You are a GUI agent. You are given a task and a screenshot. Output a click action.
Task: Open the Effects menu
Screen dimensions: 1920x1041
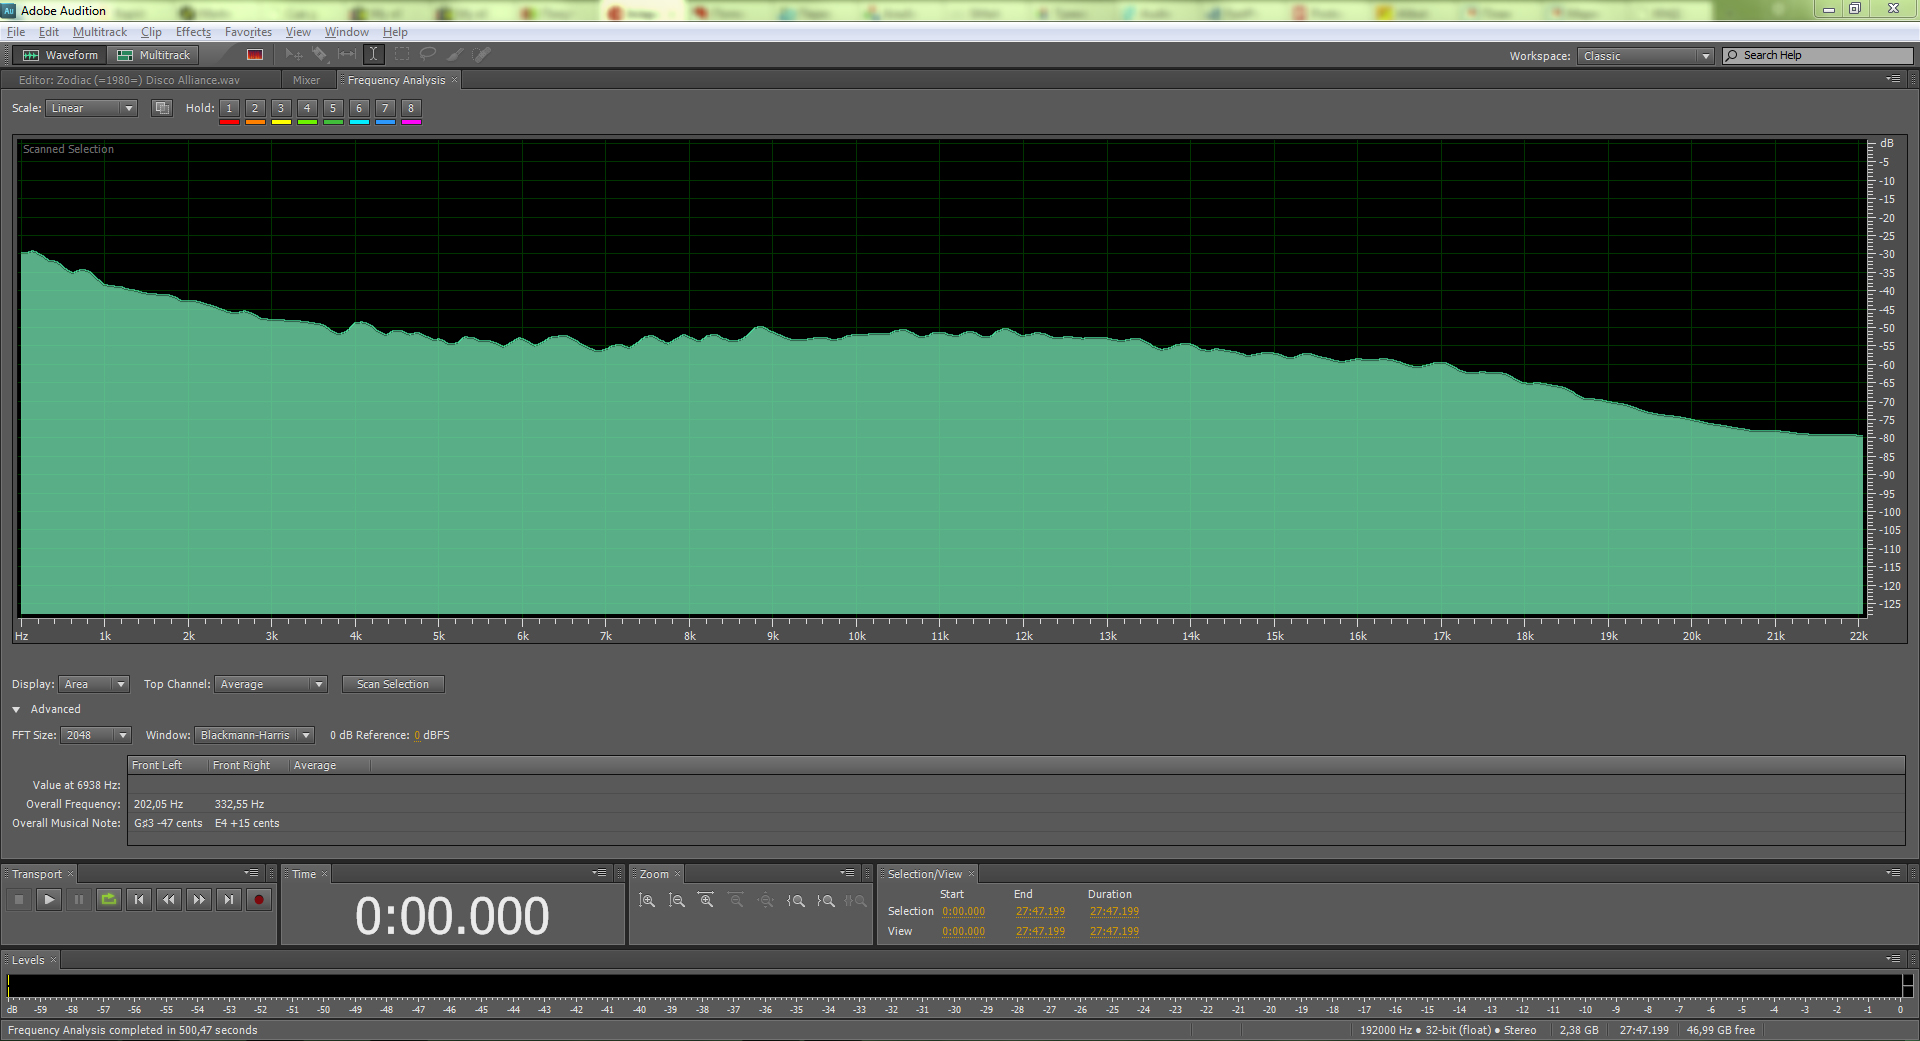coord(193,32)
